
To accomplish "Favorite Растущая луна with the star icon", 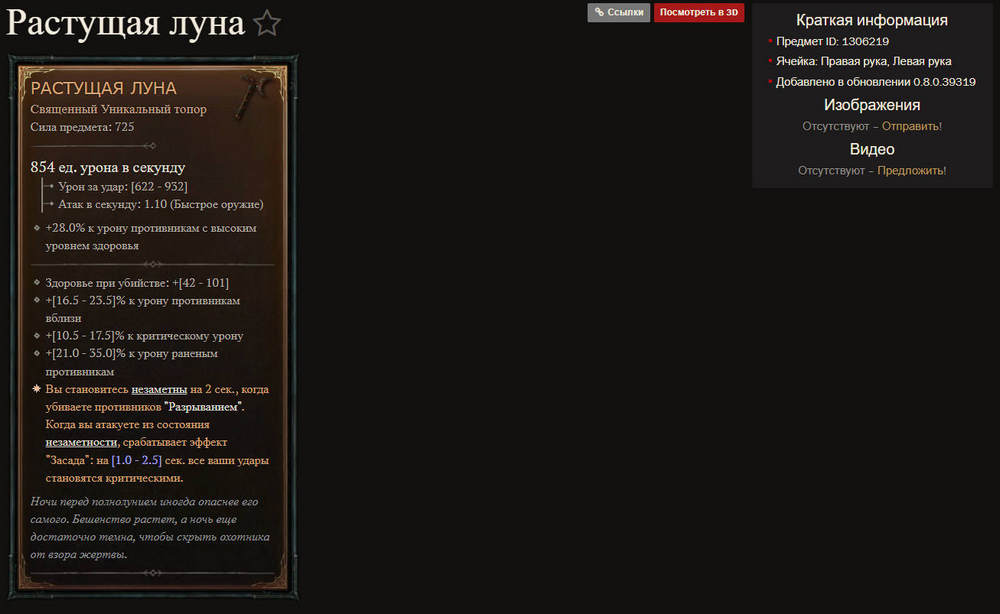I will coord(267,23).
